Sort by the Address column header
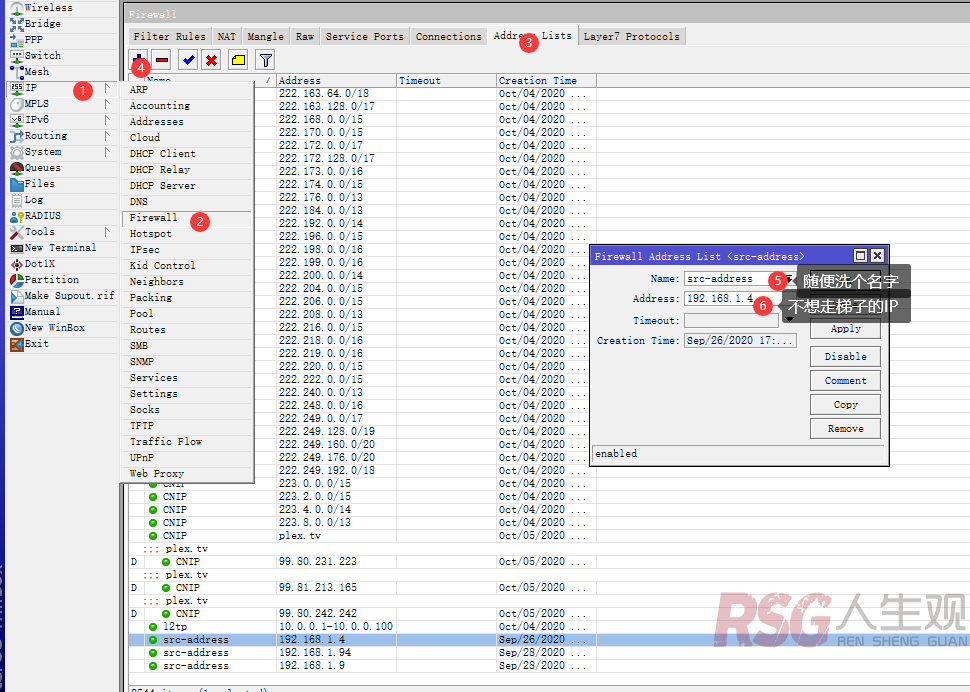This screenshot has width=970, height=692. (336, 80)
